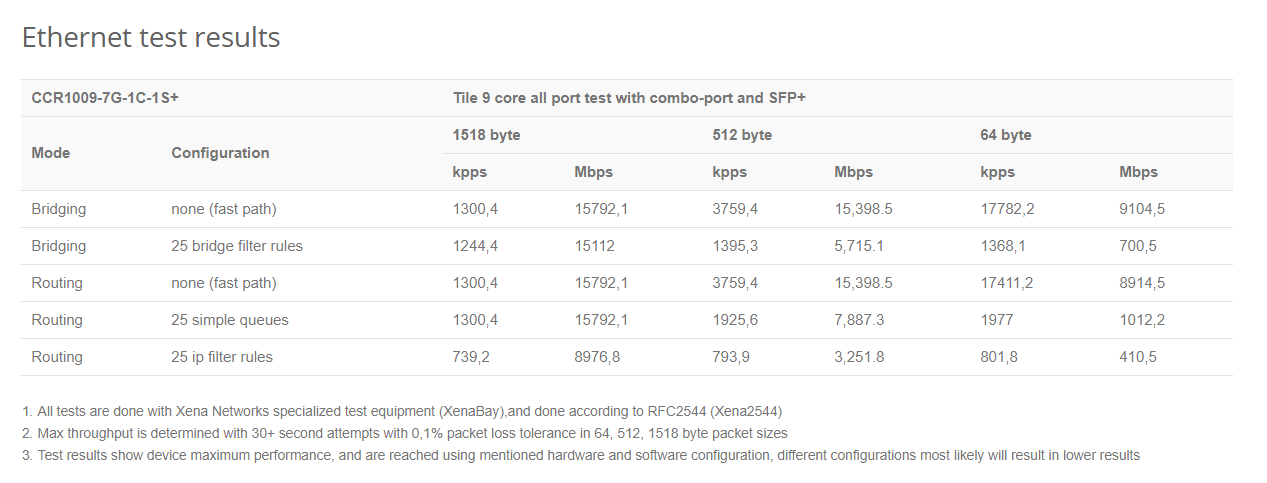Click the Mode column header
This screenshot has height=483, width=1267.
pos(51,153)
